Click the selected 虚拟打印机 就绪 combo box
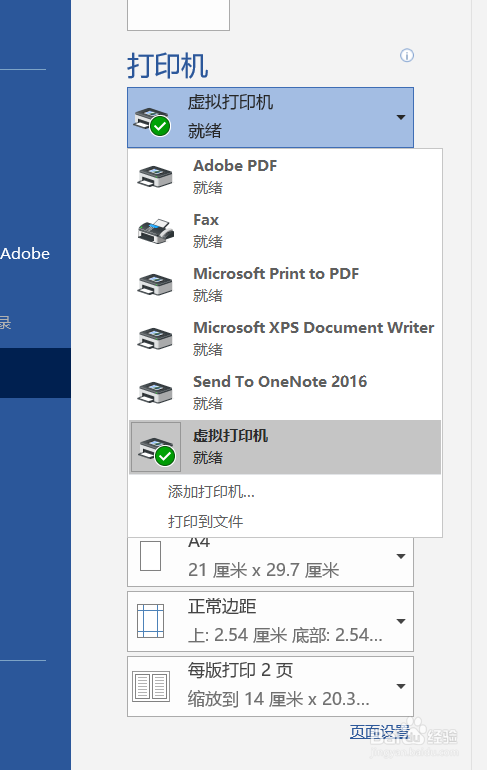Screen dimensions: 487x770 271,117
